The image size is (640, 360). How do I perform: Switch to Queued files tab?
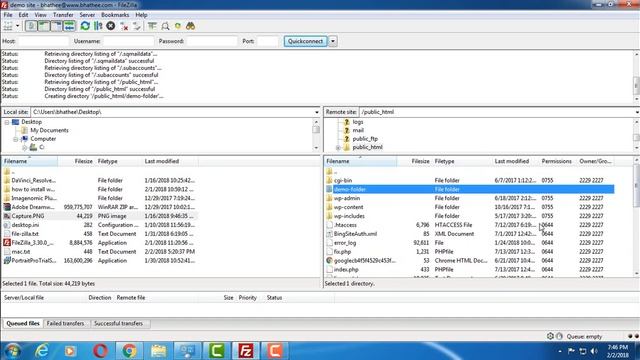point(23,323)
